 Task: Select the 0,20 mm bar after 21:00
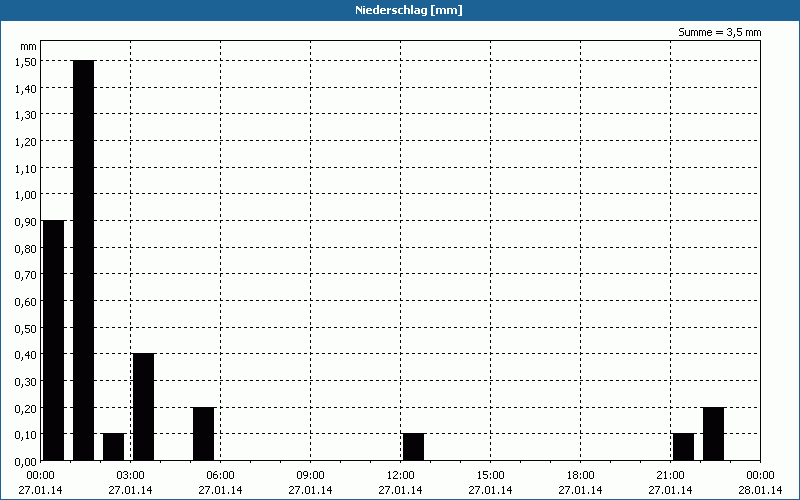[x=713, y=434]
